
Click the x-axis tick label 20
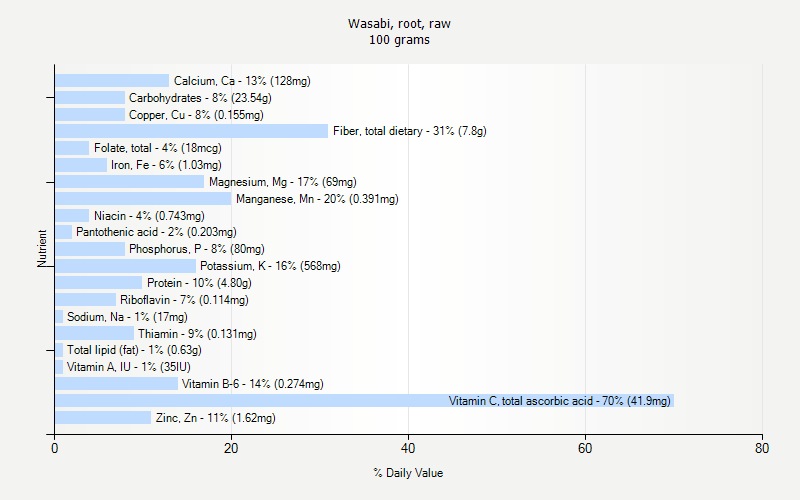click(231, 448)
